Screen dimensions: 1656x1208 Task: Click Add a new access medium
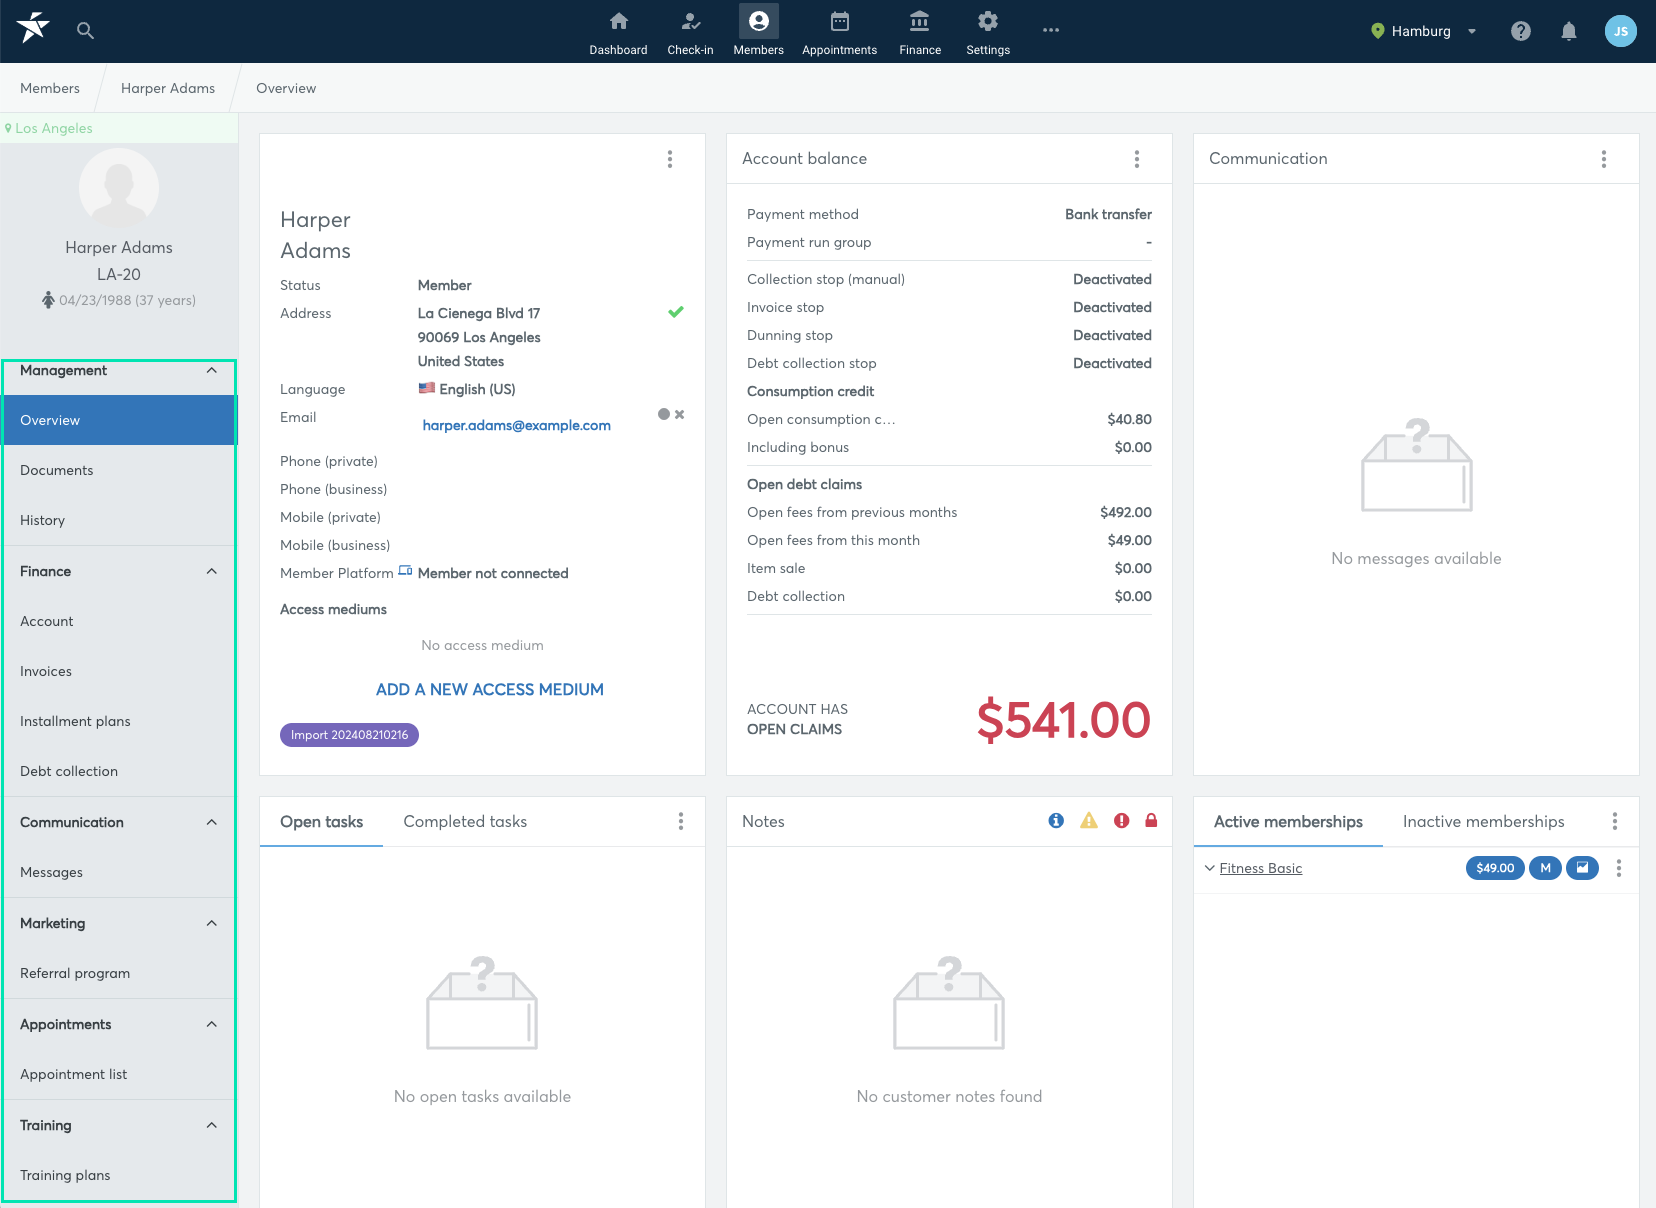click(490, 689)
